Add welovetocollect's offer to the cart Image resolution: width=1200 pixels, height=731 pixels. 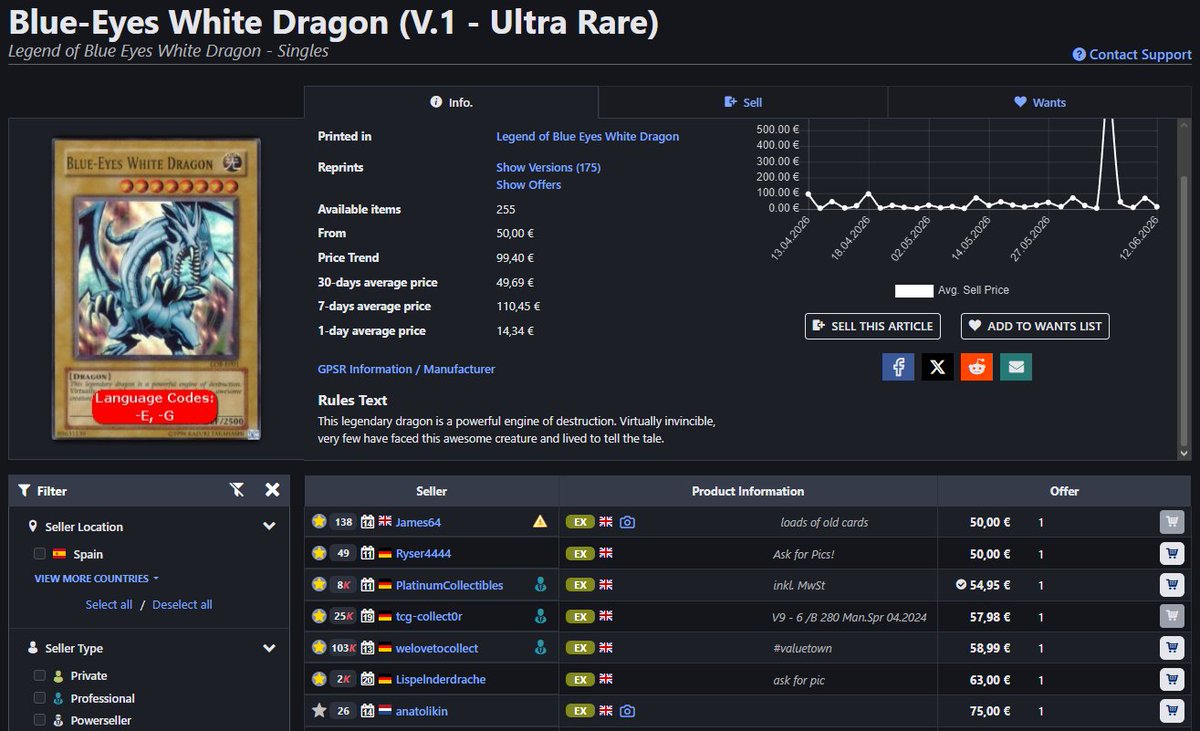pos(1172,648)
